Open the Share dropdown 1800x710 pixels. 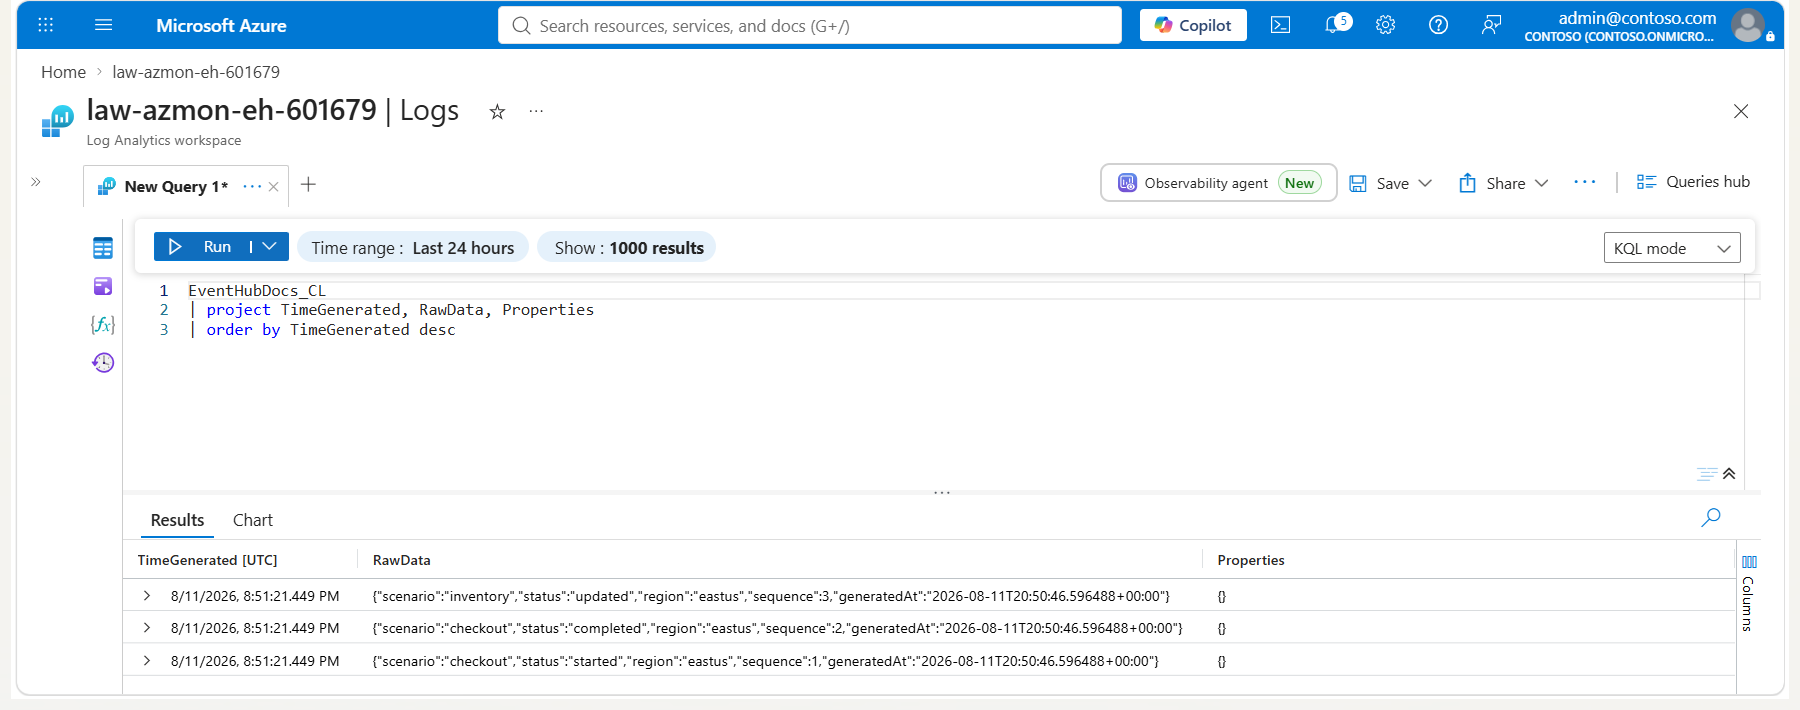(x=1504, y=183)
